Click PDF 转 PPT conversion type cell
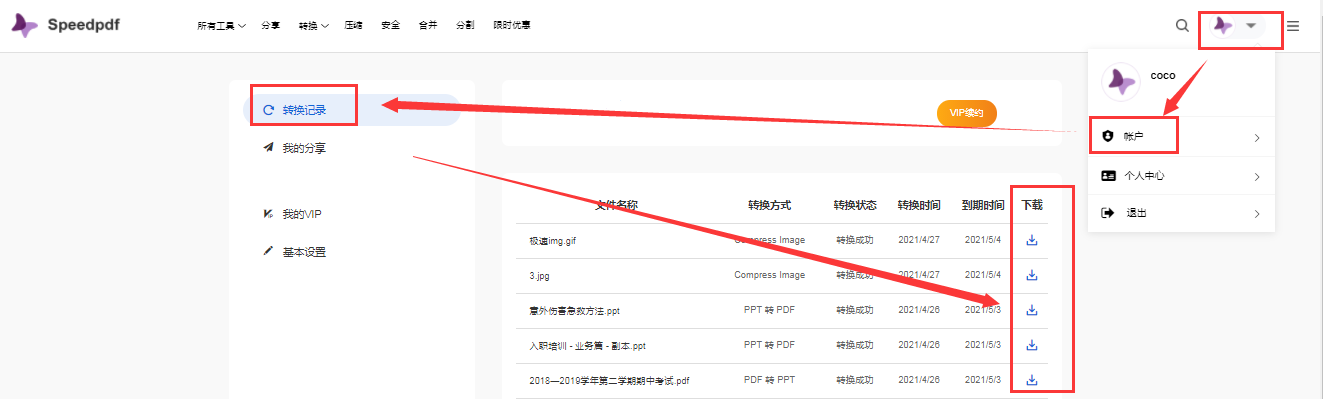 (769, 380)
